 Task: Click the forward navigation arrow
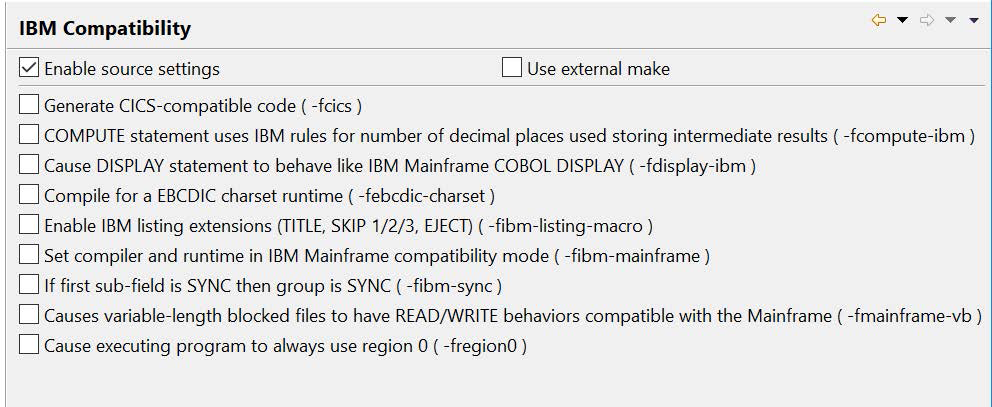coord(927,21)
